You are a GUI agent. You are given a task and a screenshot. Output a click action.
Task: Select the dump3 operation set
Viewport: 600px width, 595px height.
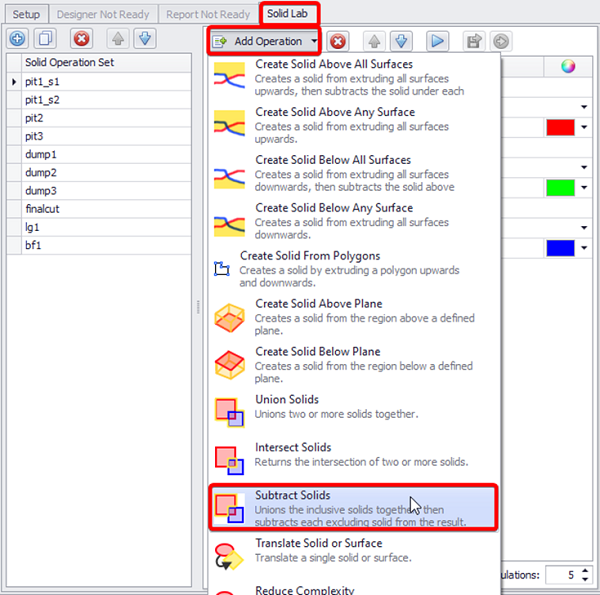[x=106, y=191]
